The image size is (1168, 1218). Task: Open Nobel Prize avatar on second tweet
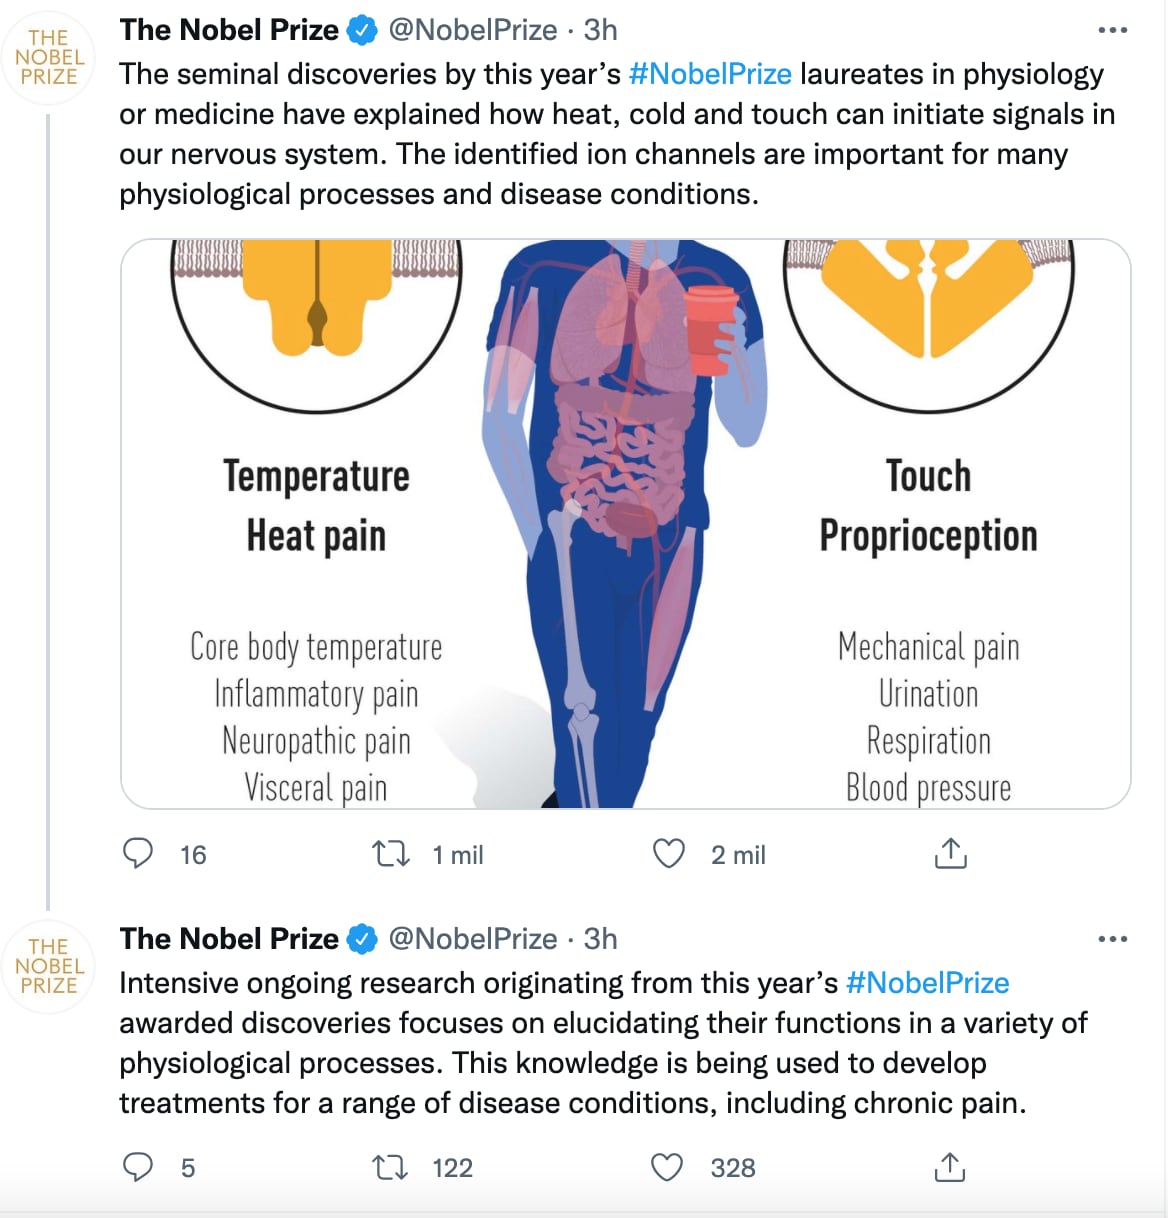coord(49,966)
